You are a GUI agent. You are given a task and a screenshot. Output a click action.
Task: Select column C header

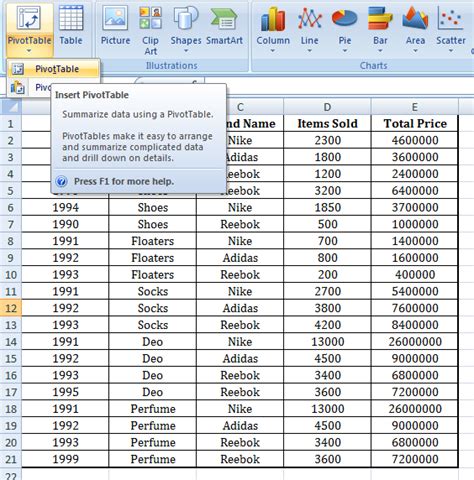[240, 107]
